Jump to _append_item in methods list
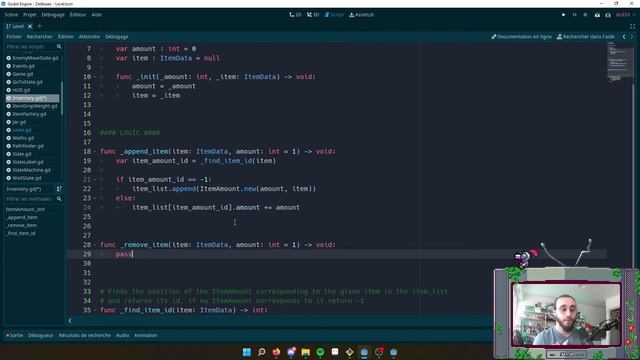The image size is (640, 360). 22,217
